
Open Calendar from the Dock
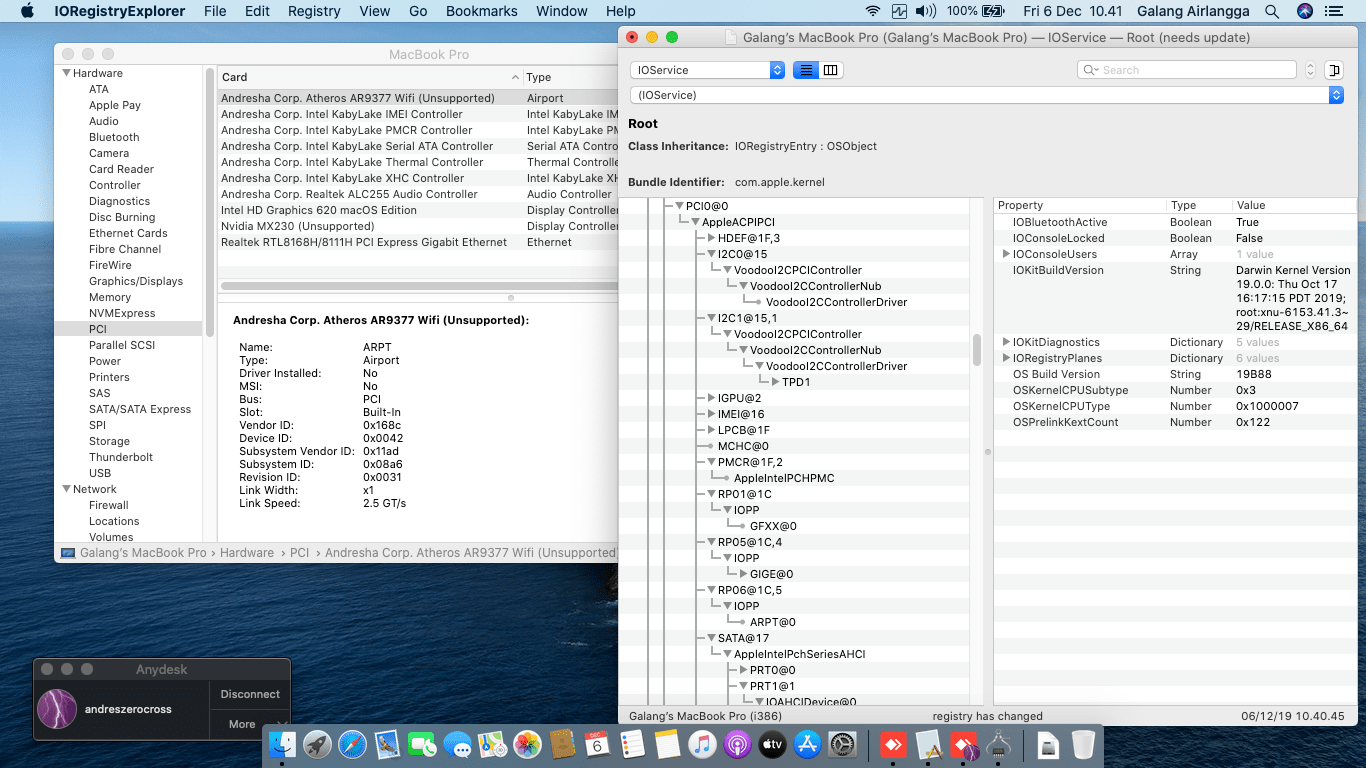click(x=597, y=744)
